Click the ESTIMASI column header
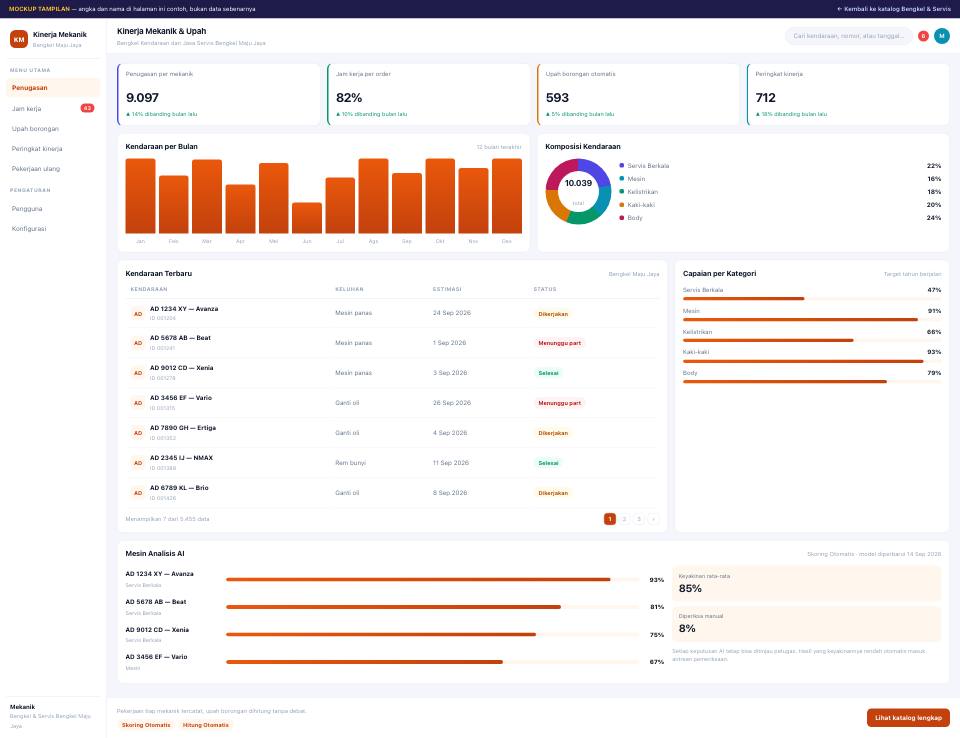The image size is (960, 738). pyautogui.click(x=447, y=289)
